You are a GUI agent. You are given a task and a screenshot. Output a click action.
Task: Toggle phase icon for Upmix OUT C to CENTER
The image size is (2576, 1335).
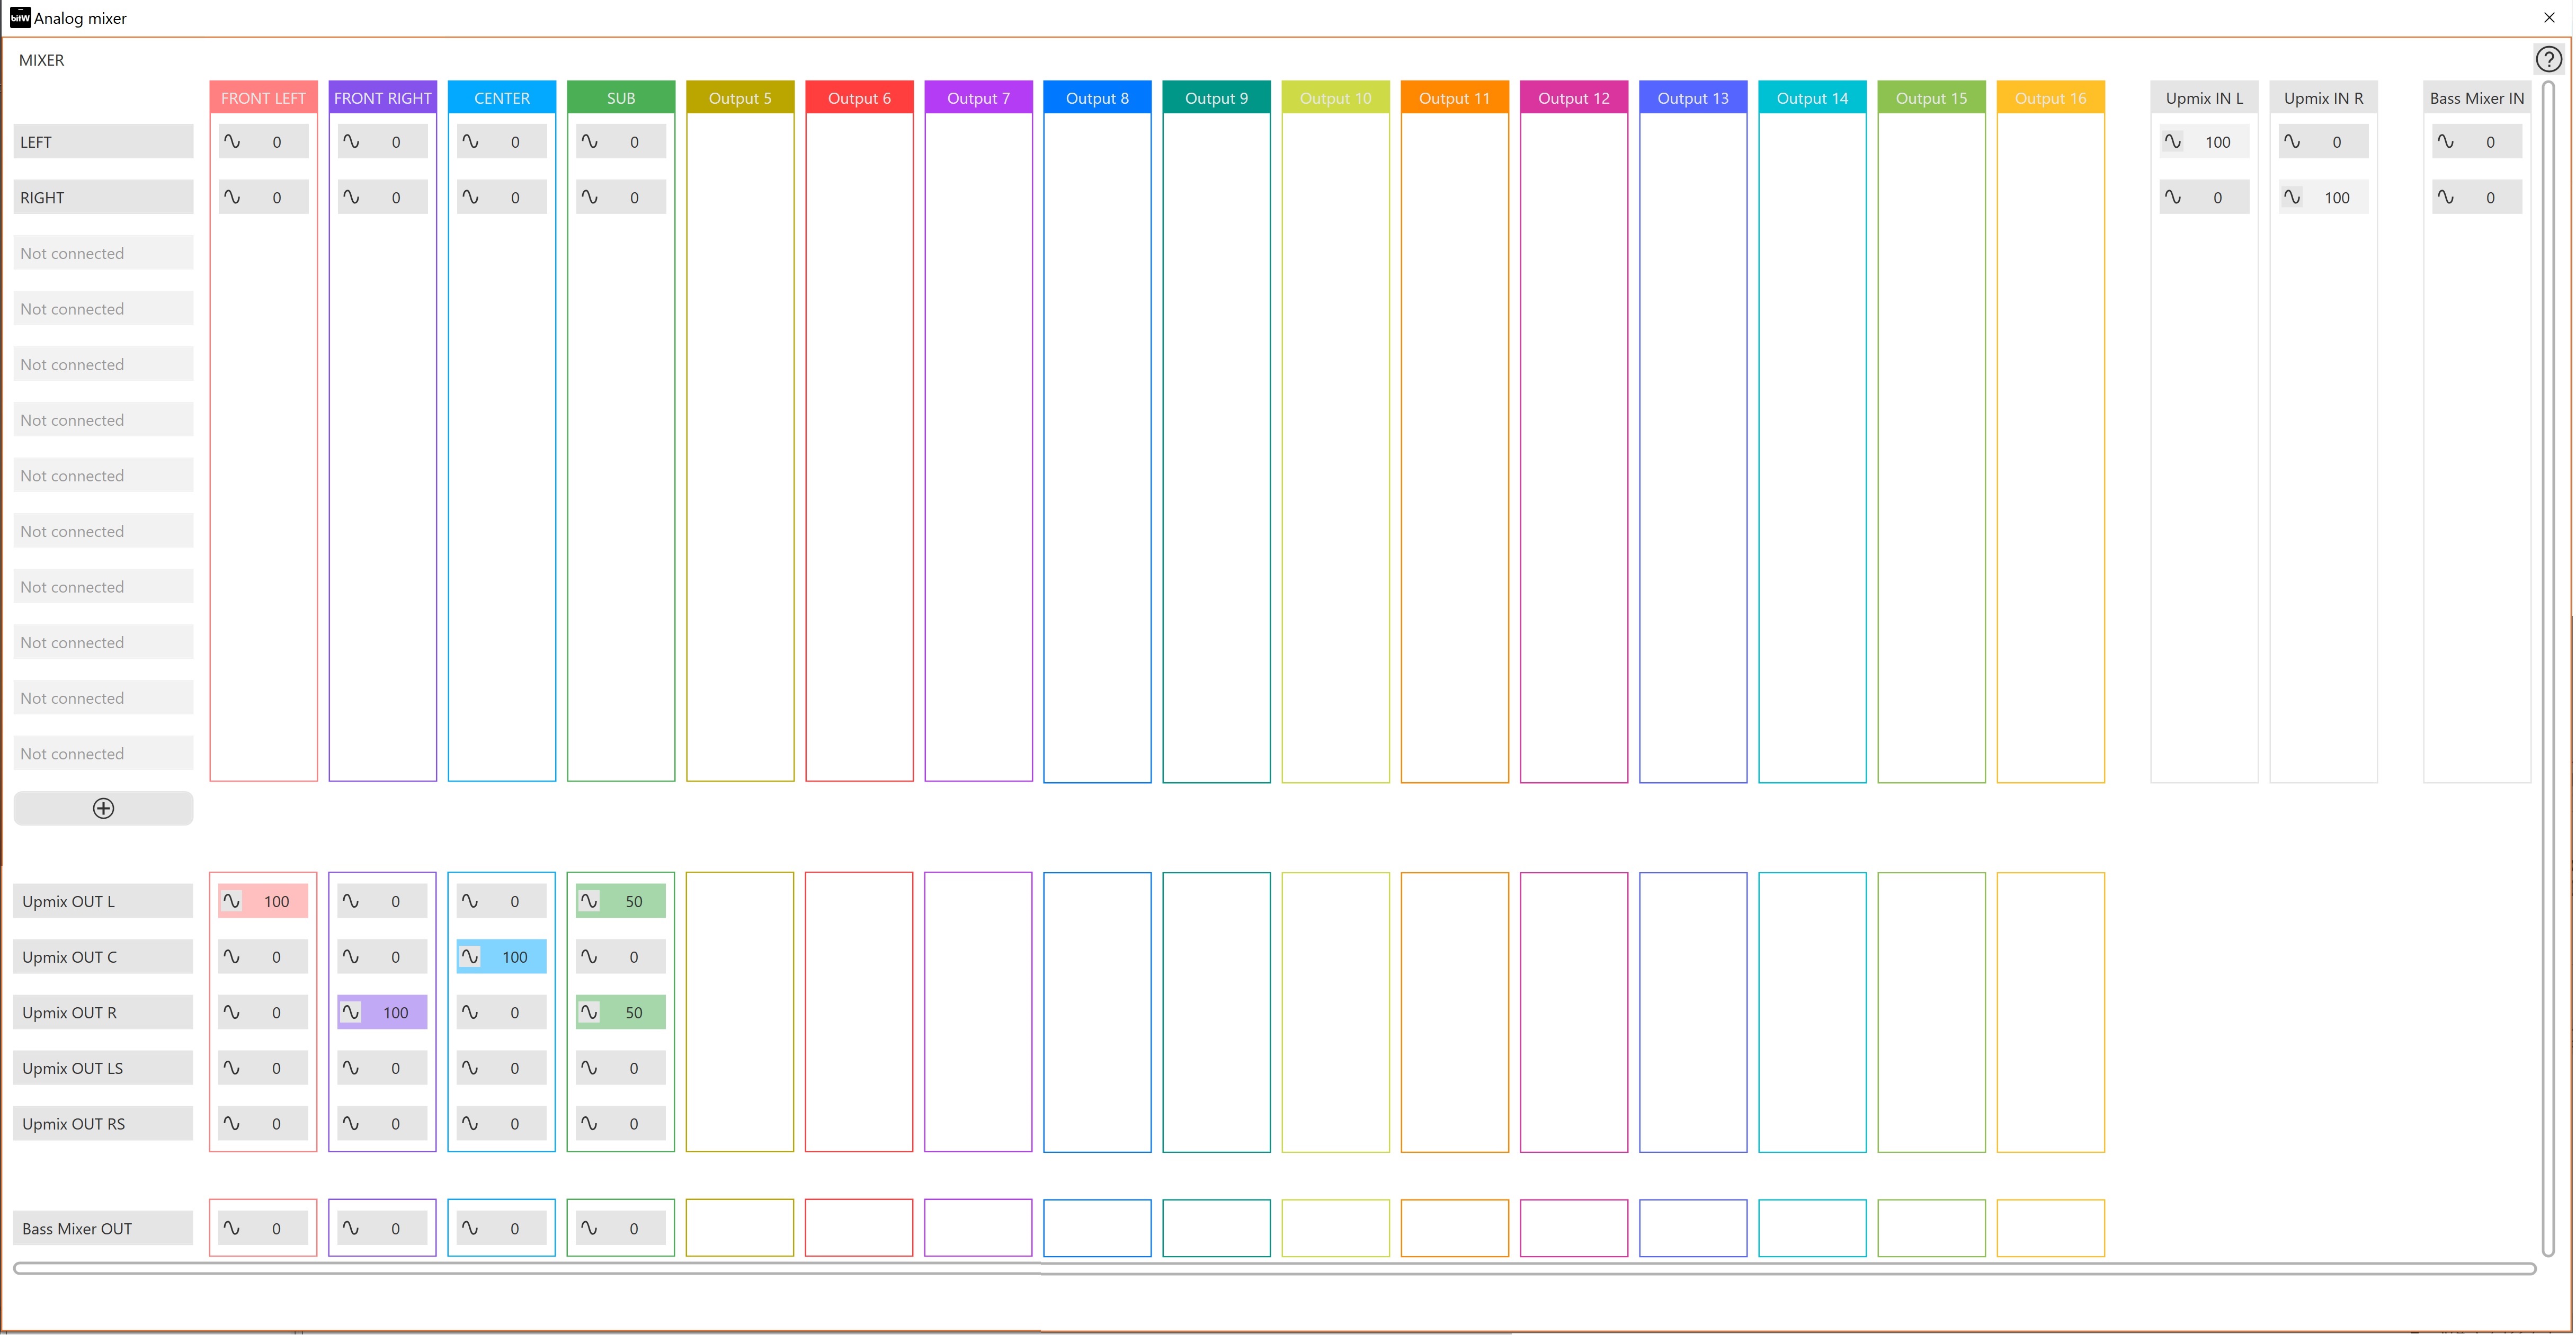click(x=470, y=957)
